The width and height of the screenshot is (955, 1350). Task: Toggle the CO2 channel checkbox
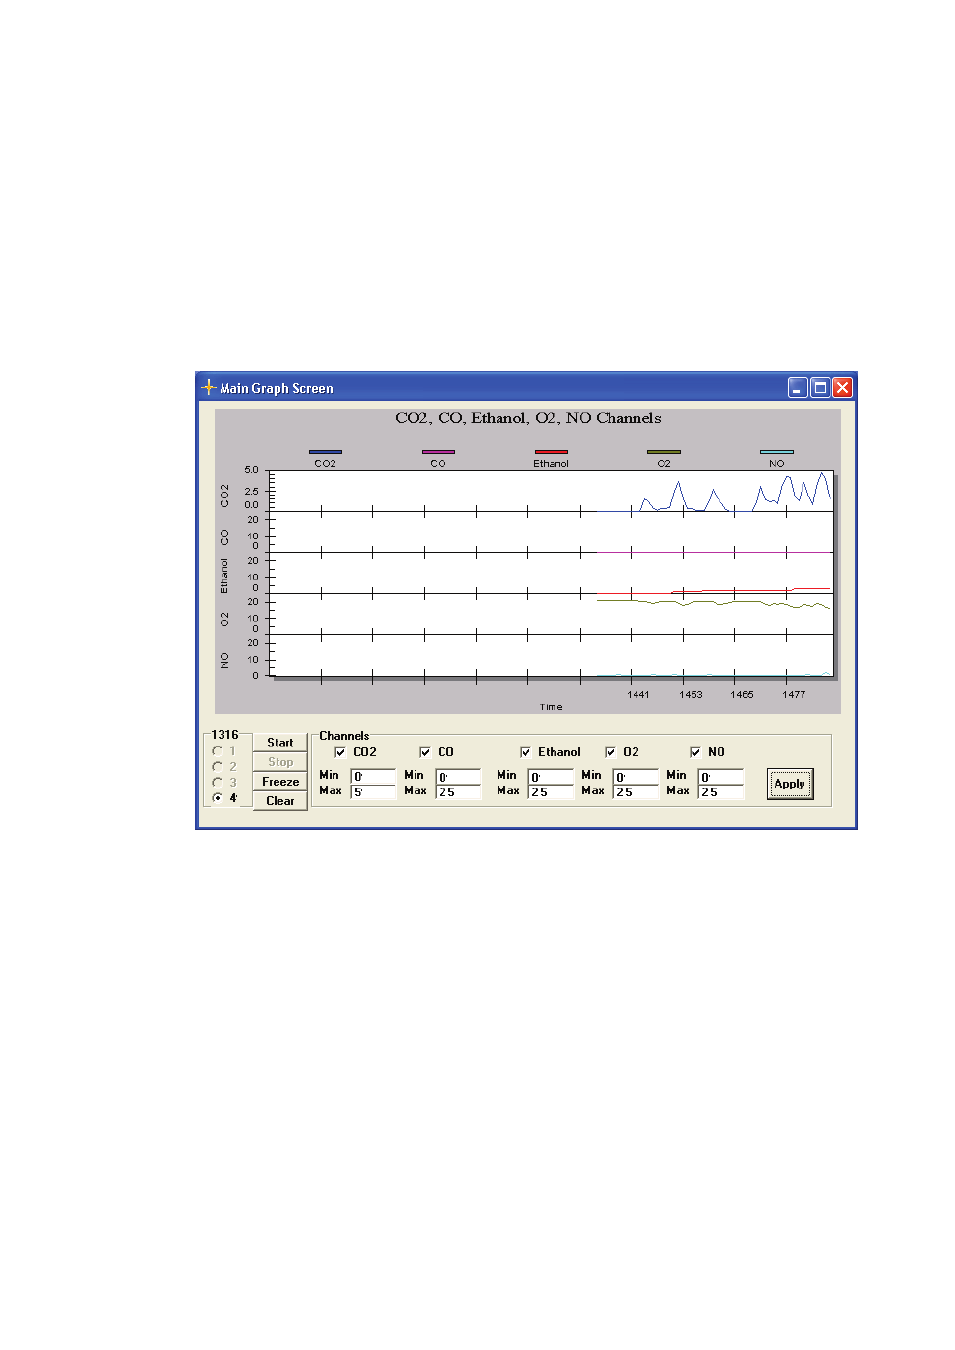pyautogui.click(x=340, y=752)
